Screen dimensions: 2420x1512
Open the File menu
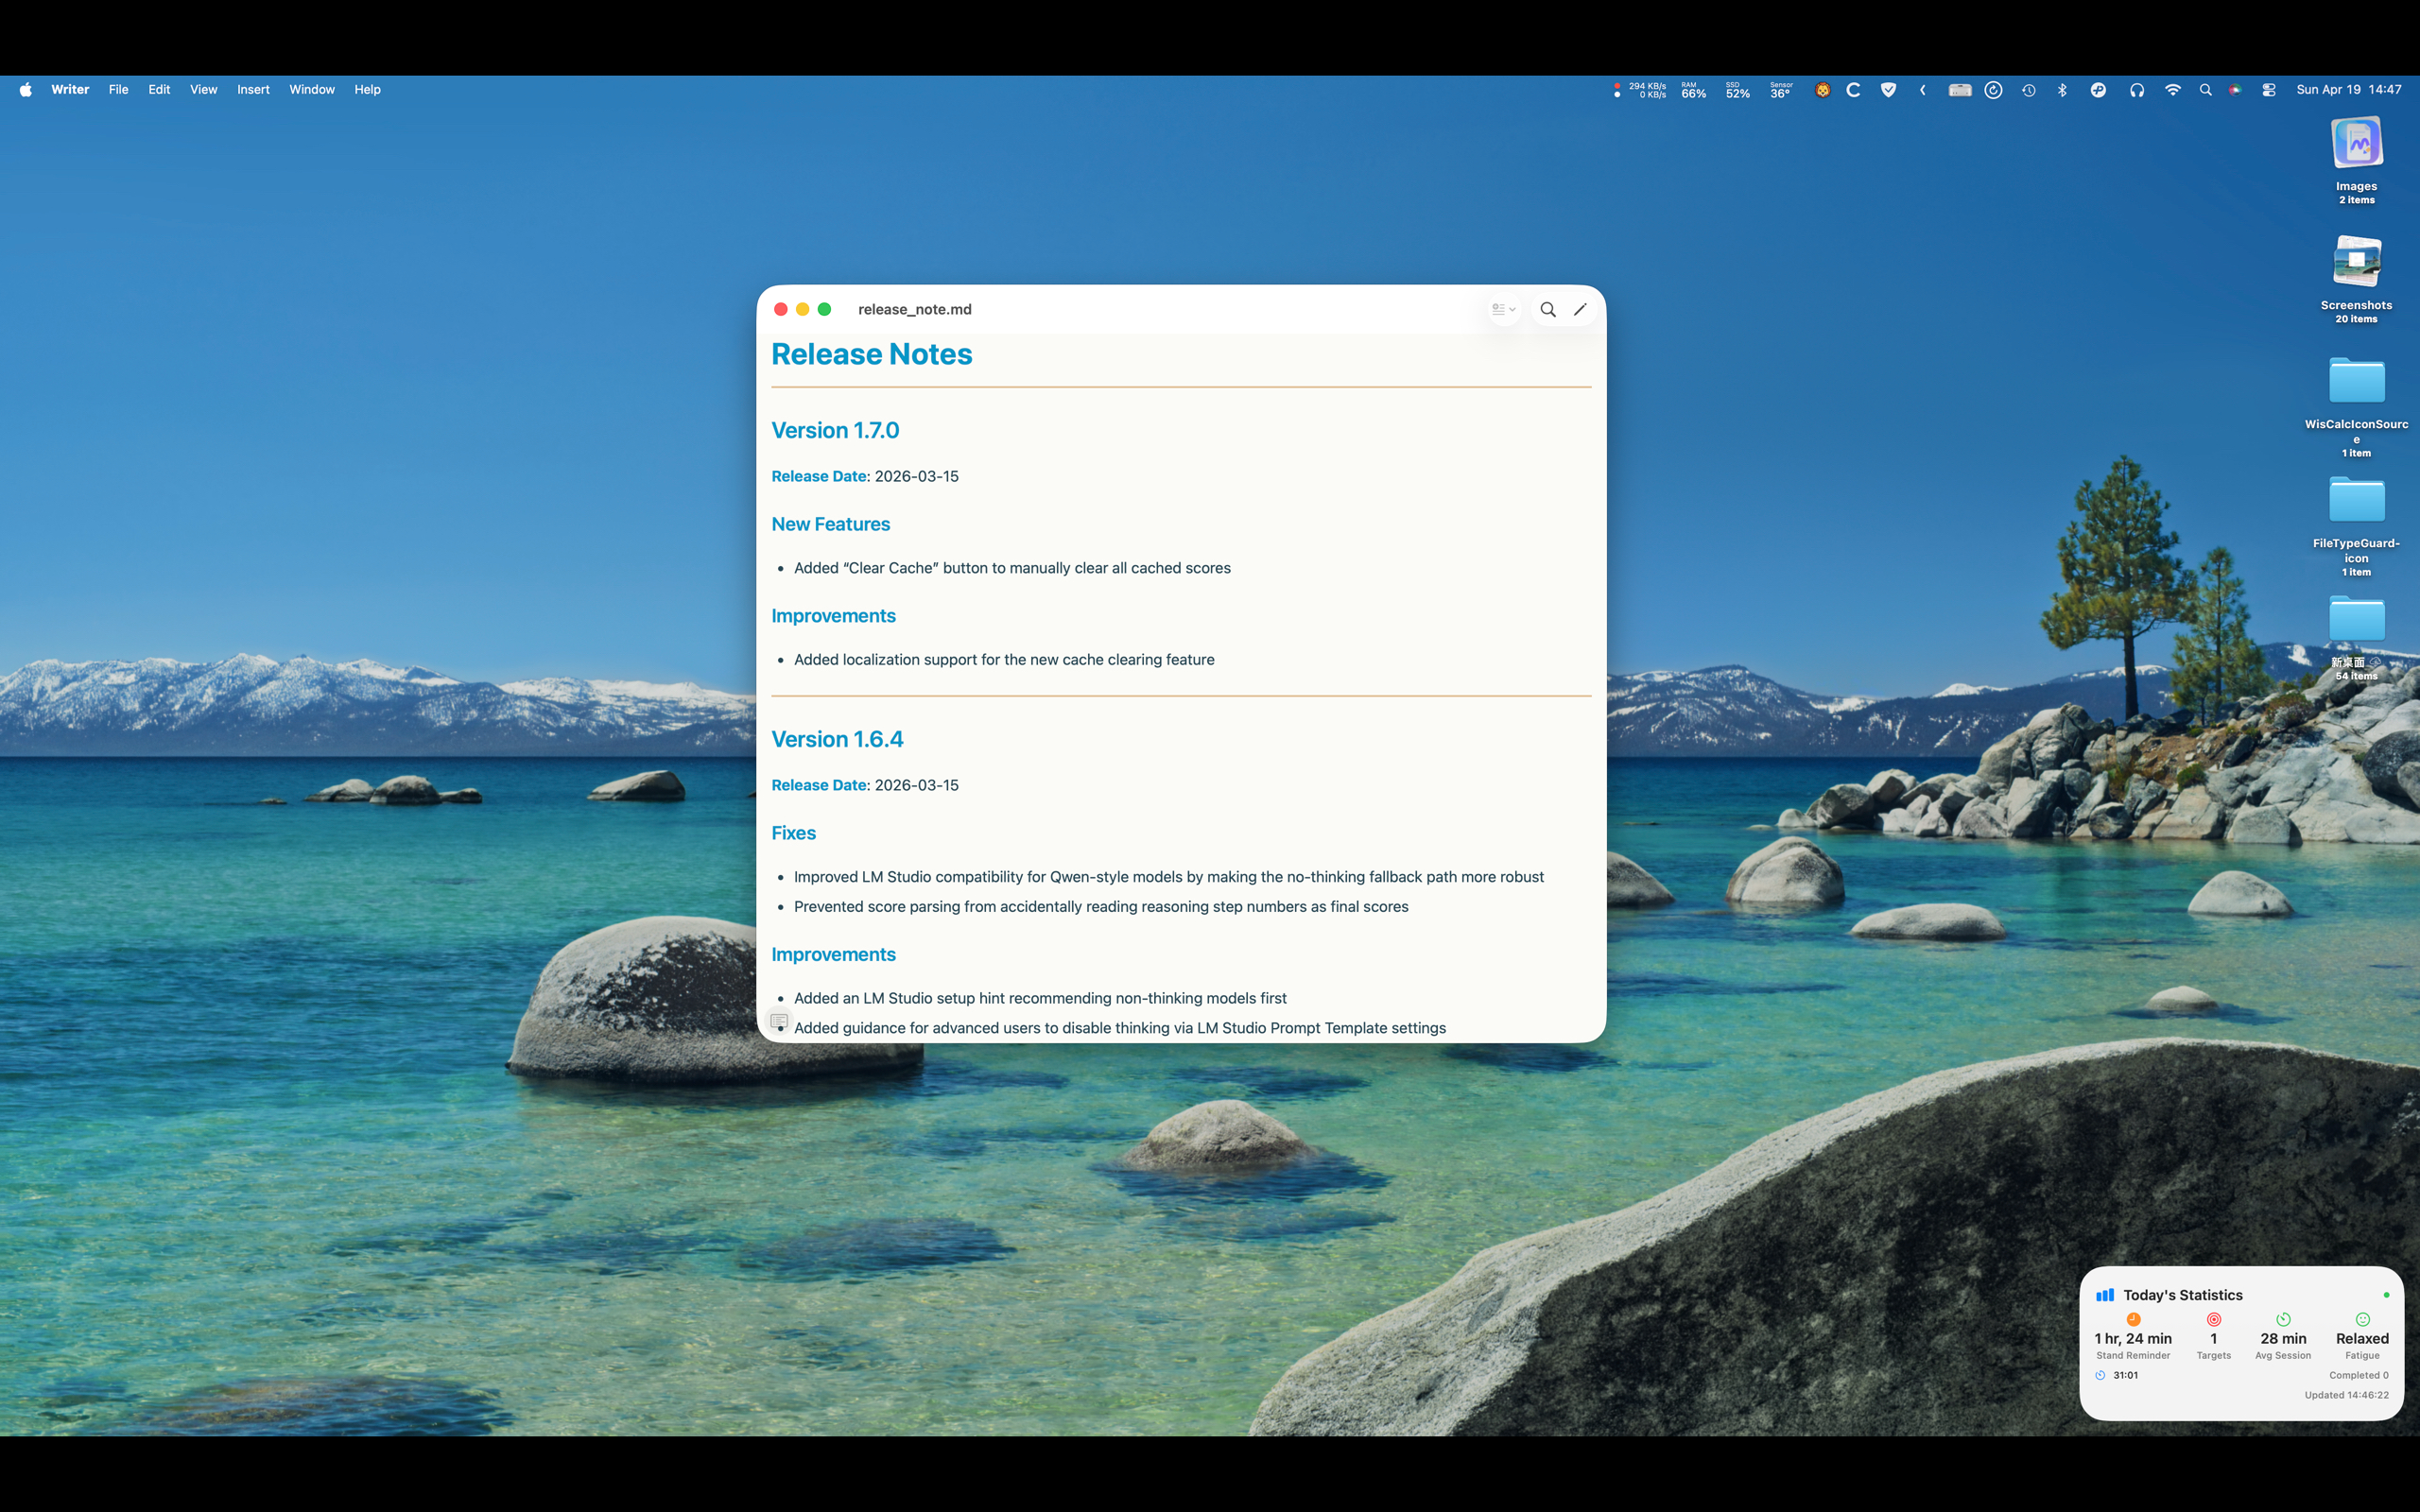click(x=118, y=90)
